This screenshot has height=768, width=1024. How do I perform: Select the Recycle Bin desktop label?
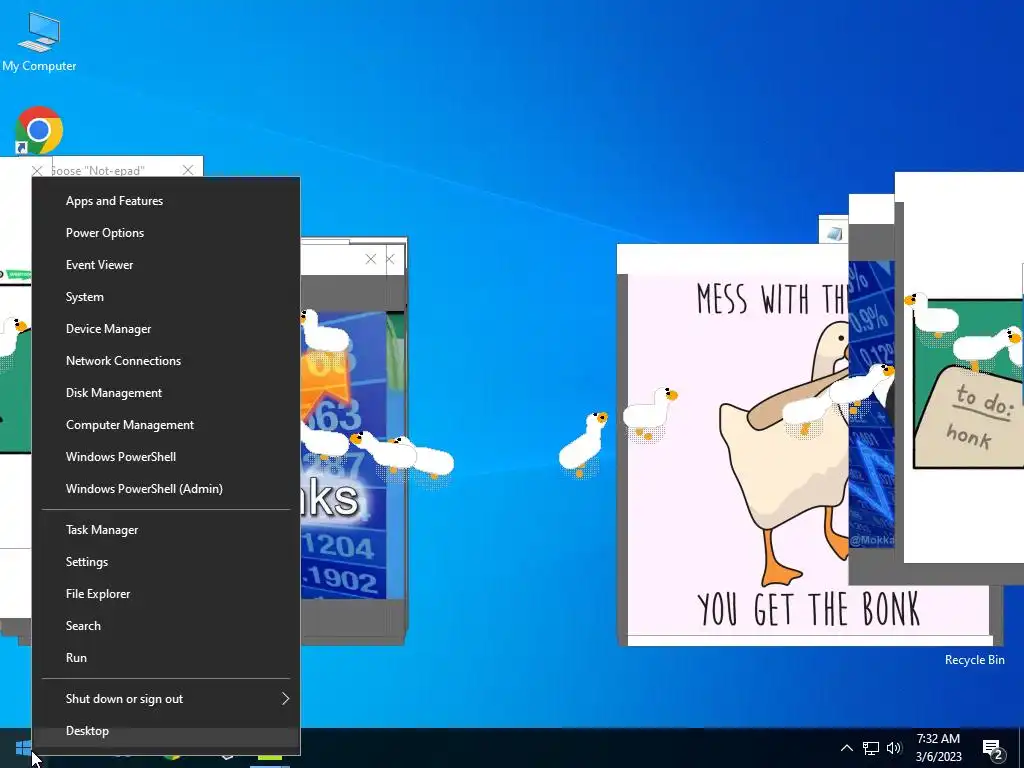(974, 660)
